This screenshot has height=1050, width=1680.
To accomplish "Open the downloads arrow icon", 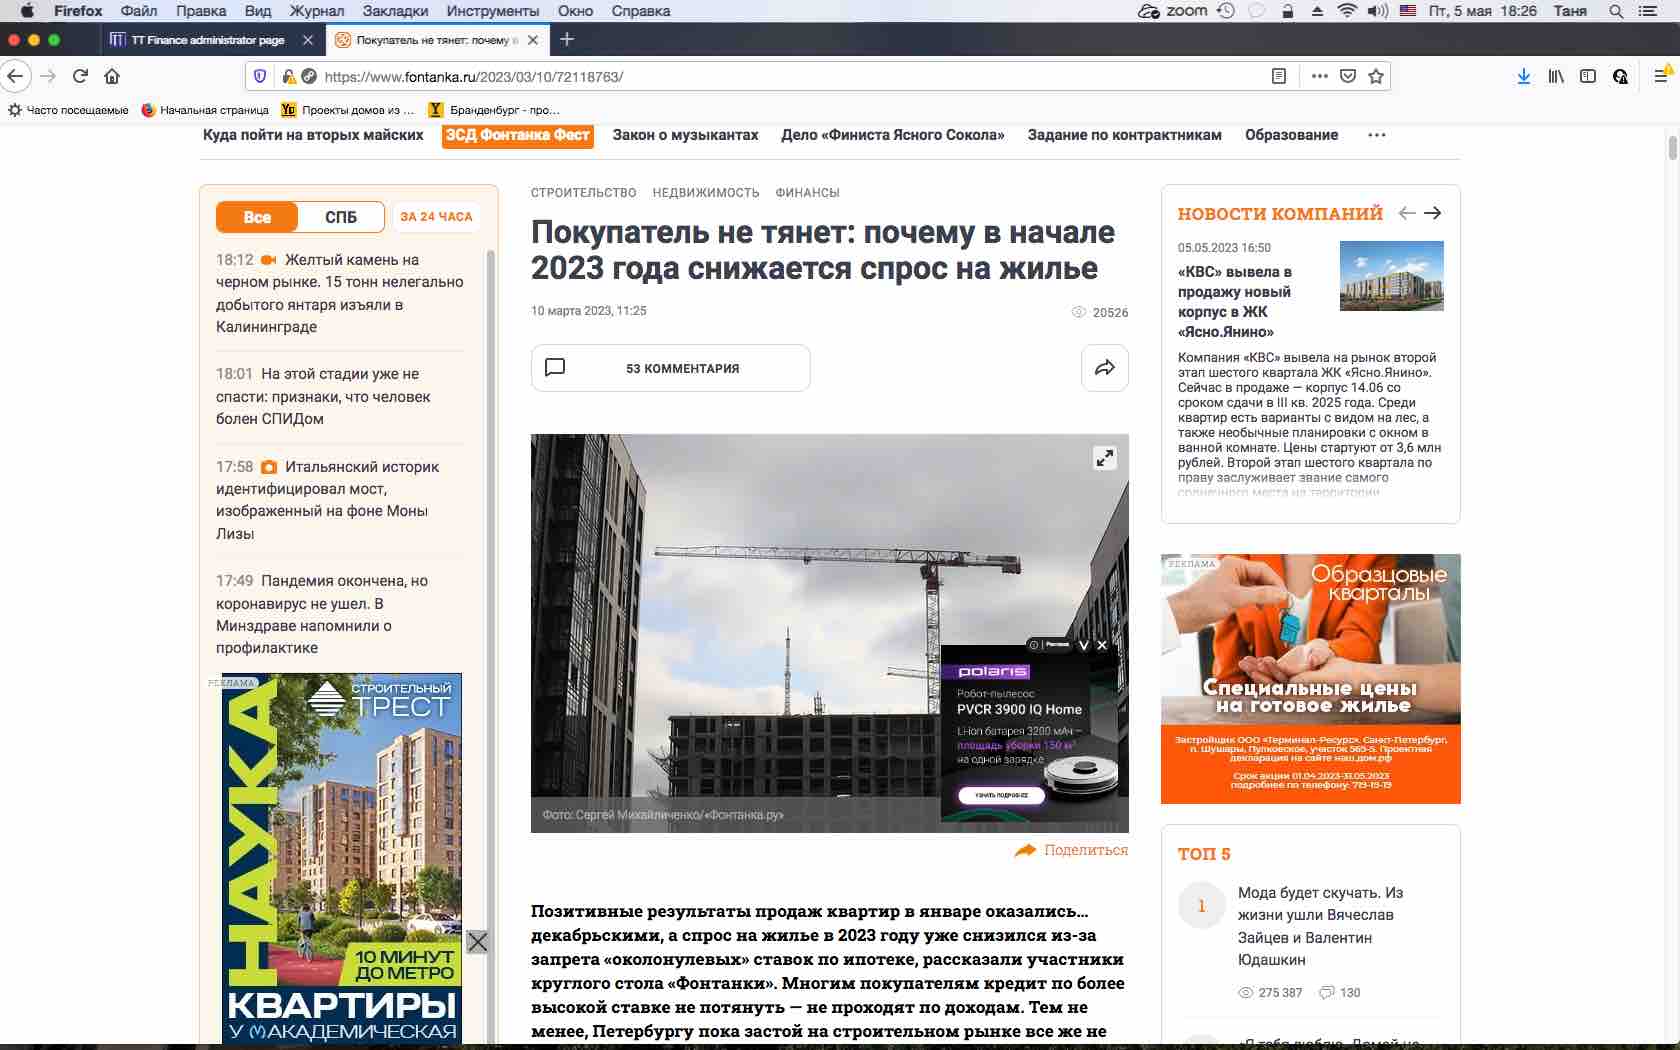I will [1524, 76].
